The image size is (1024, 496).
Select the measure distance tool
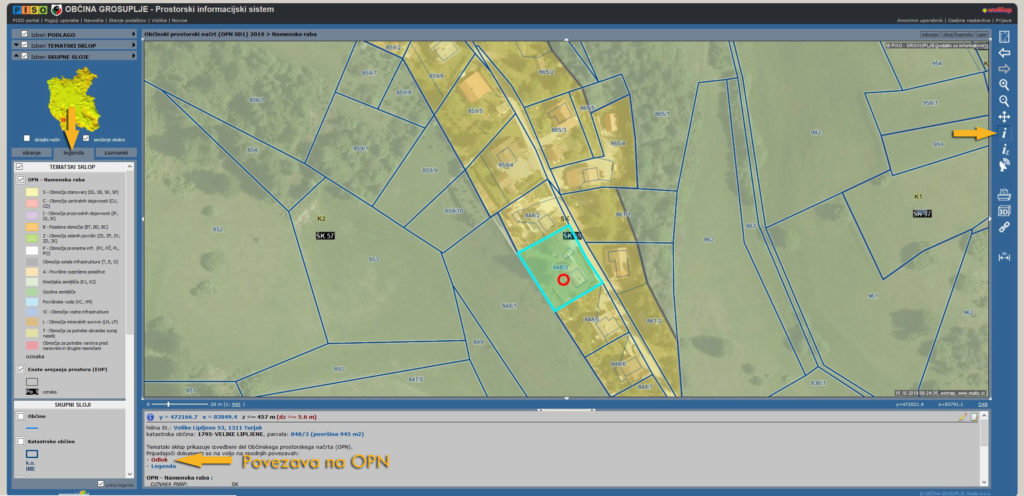[x=1004, y=257]
